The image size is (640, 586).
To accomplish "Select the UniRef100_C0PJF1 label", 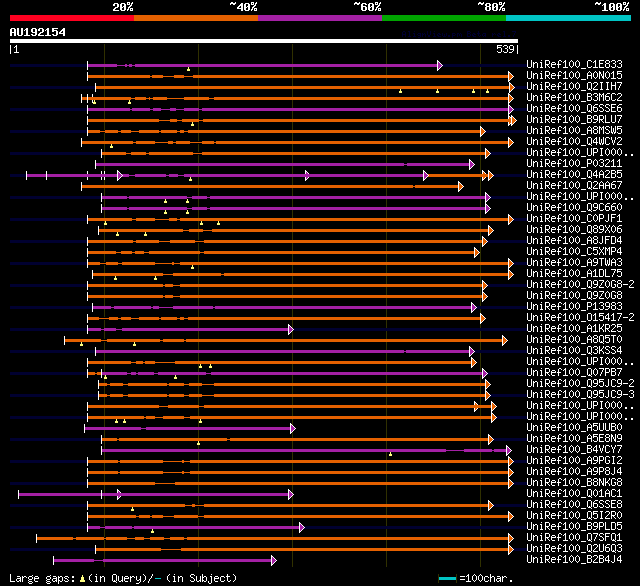I will [x=574, y=218].
